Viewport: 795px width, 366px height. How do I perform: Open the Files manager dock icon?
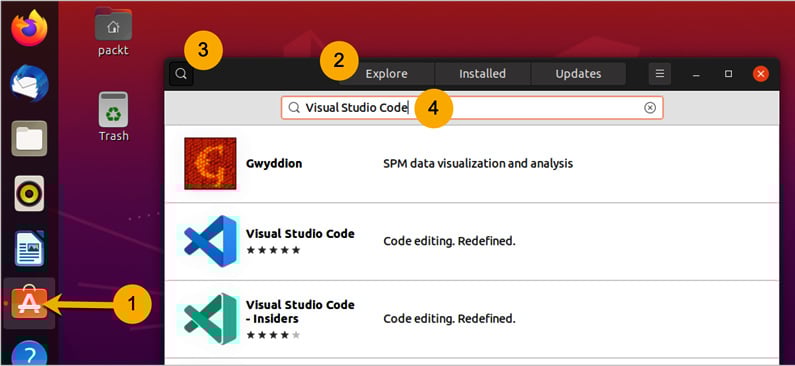pos(29,138)
